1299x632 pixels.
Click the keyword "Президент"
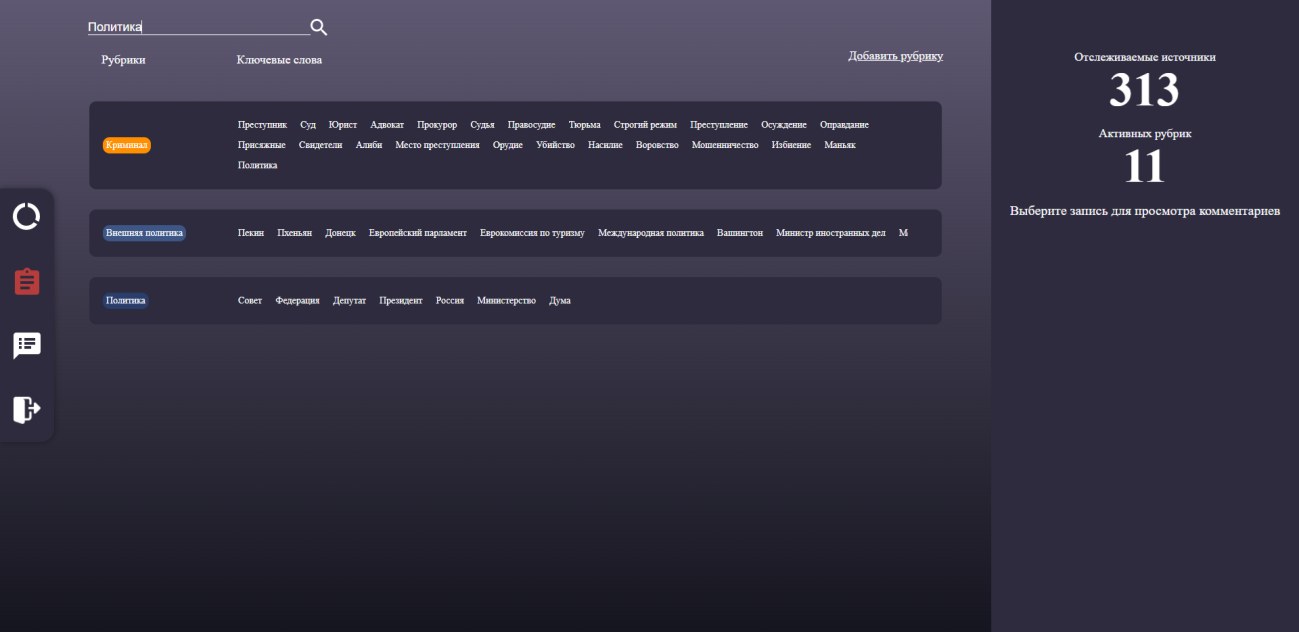coord(401,301)
